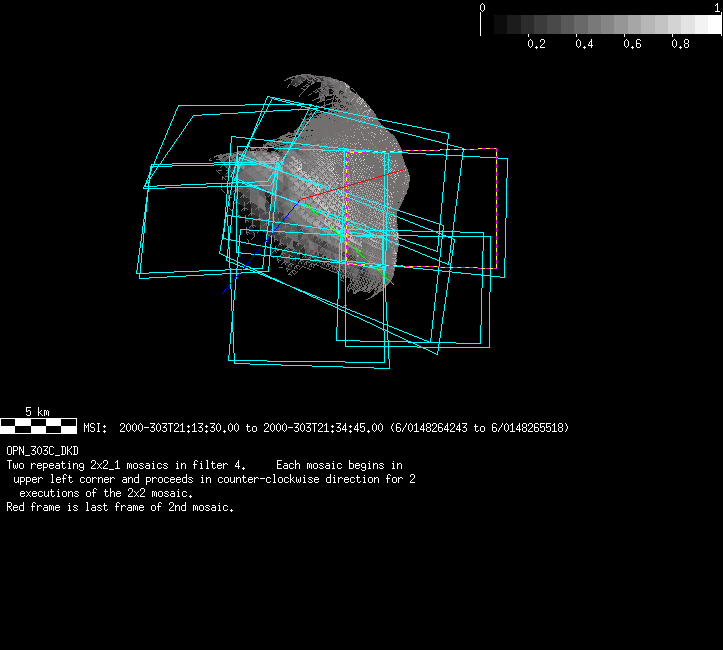The image size is (723, 650).
Task: Click the MSI label beside the scale bar
Action: (x=94, y=428)
